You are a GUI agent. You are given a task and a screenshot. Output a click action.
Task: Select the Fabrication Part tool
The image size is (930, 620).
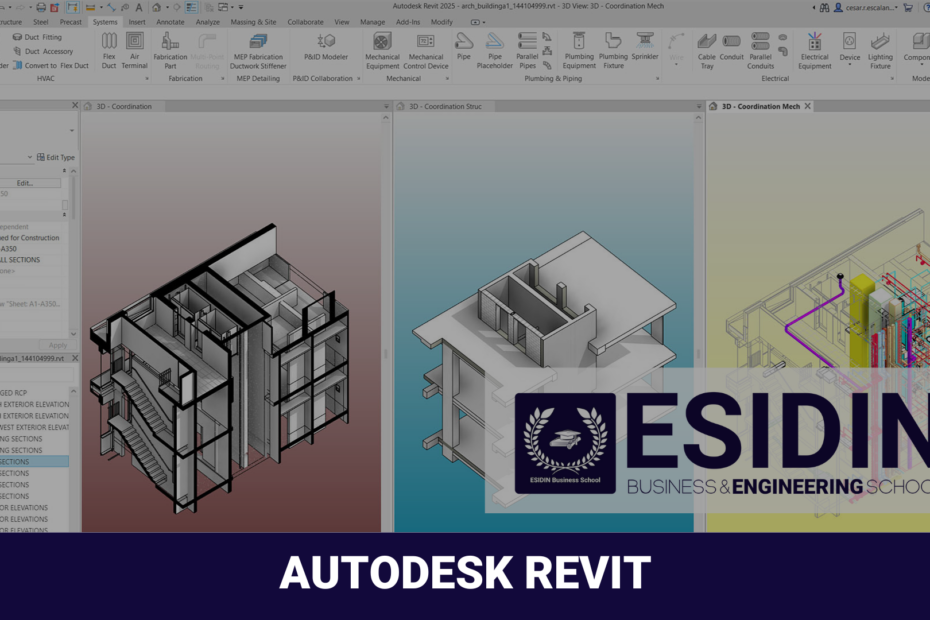170,48
